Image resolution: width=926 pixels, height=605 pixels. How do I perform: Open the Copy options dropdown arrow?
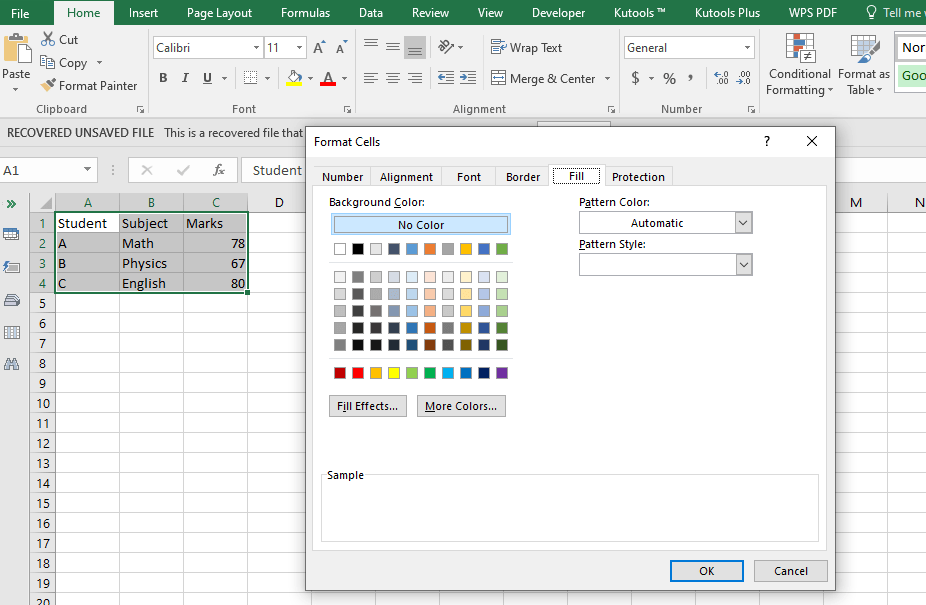[x=99, y=62]
